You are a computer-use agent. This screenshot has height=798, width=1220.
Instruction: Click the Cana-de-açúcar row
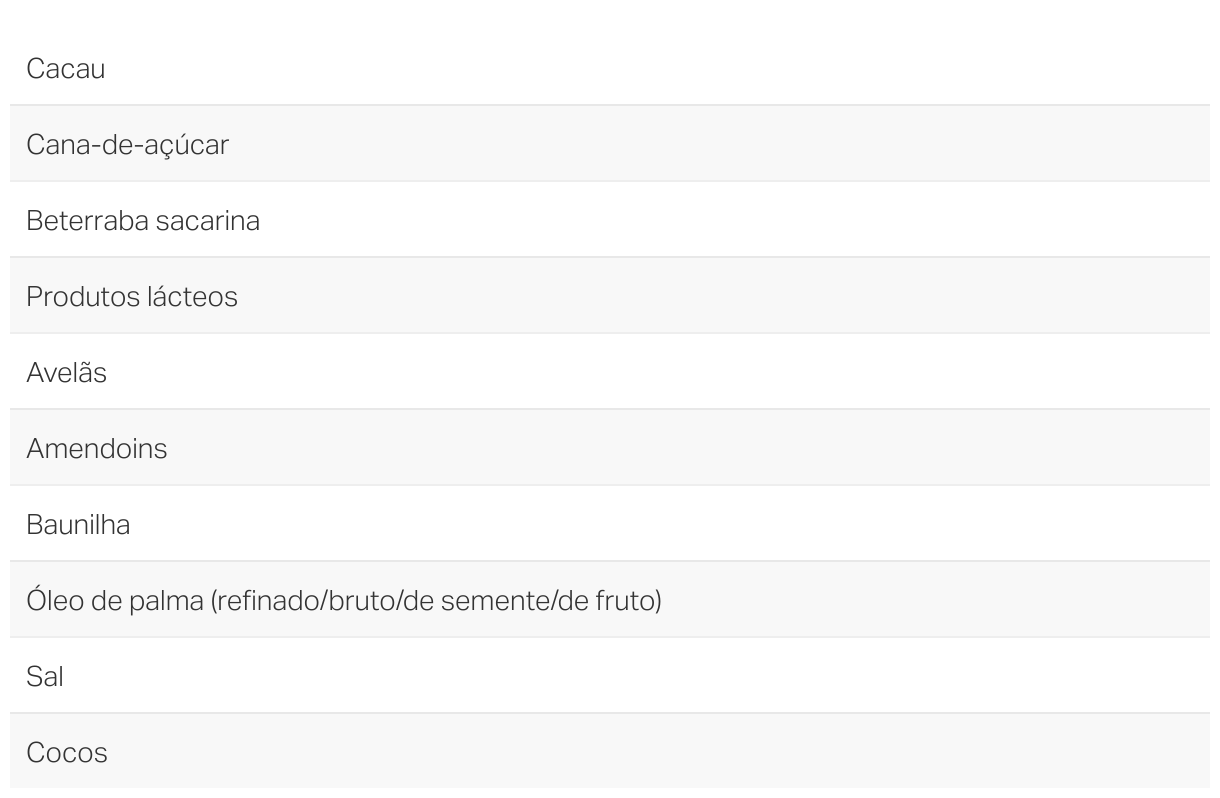[x=610, y=144]
